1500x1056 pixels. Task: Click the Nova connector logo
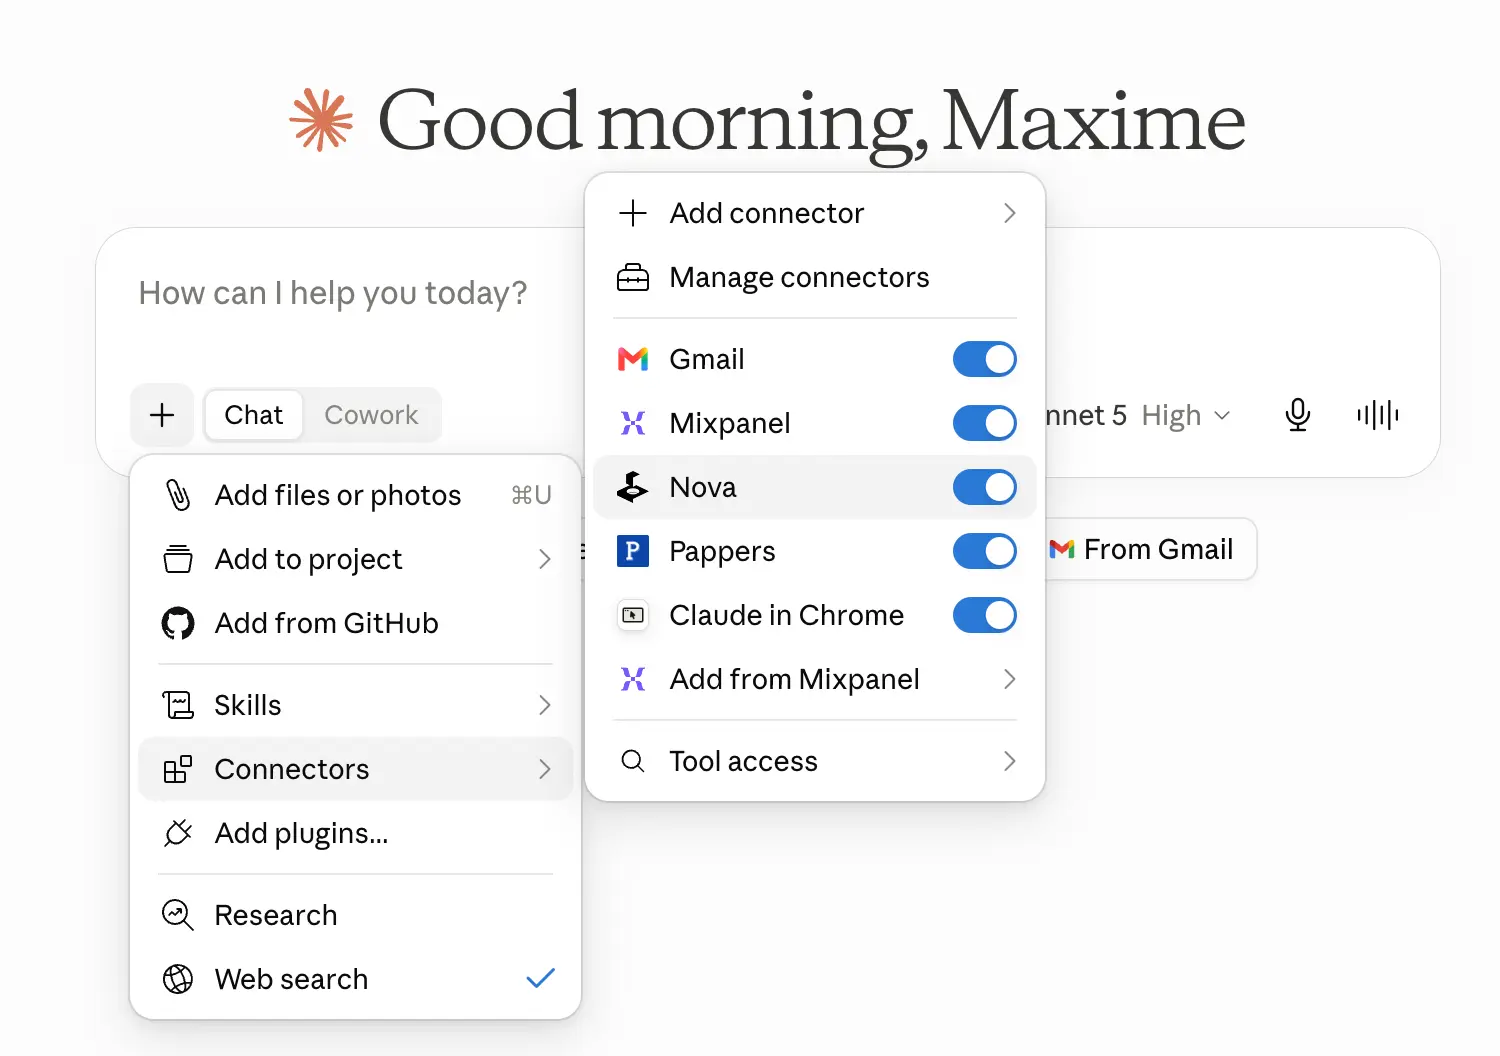pos(633,487)
